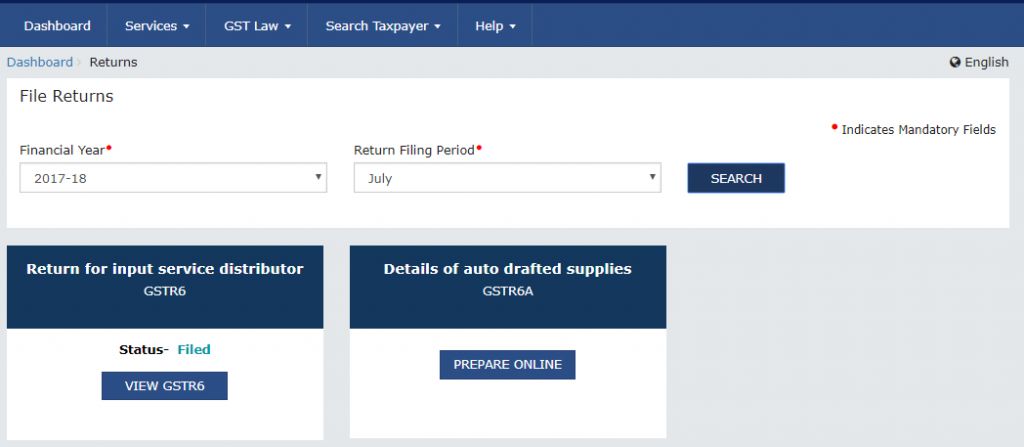The image size is (1024, 447).
Task: Open the Help menu
Action: (x=495, y=26)
